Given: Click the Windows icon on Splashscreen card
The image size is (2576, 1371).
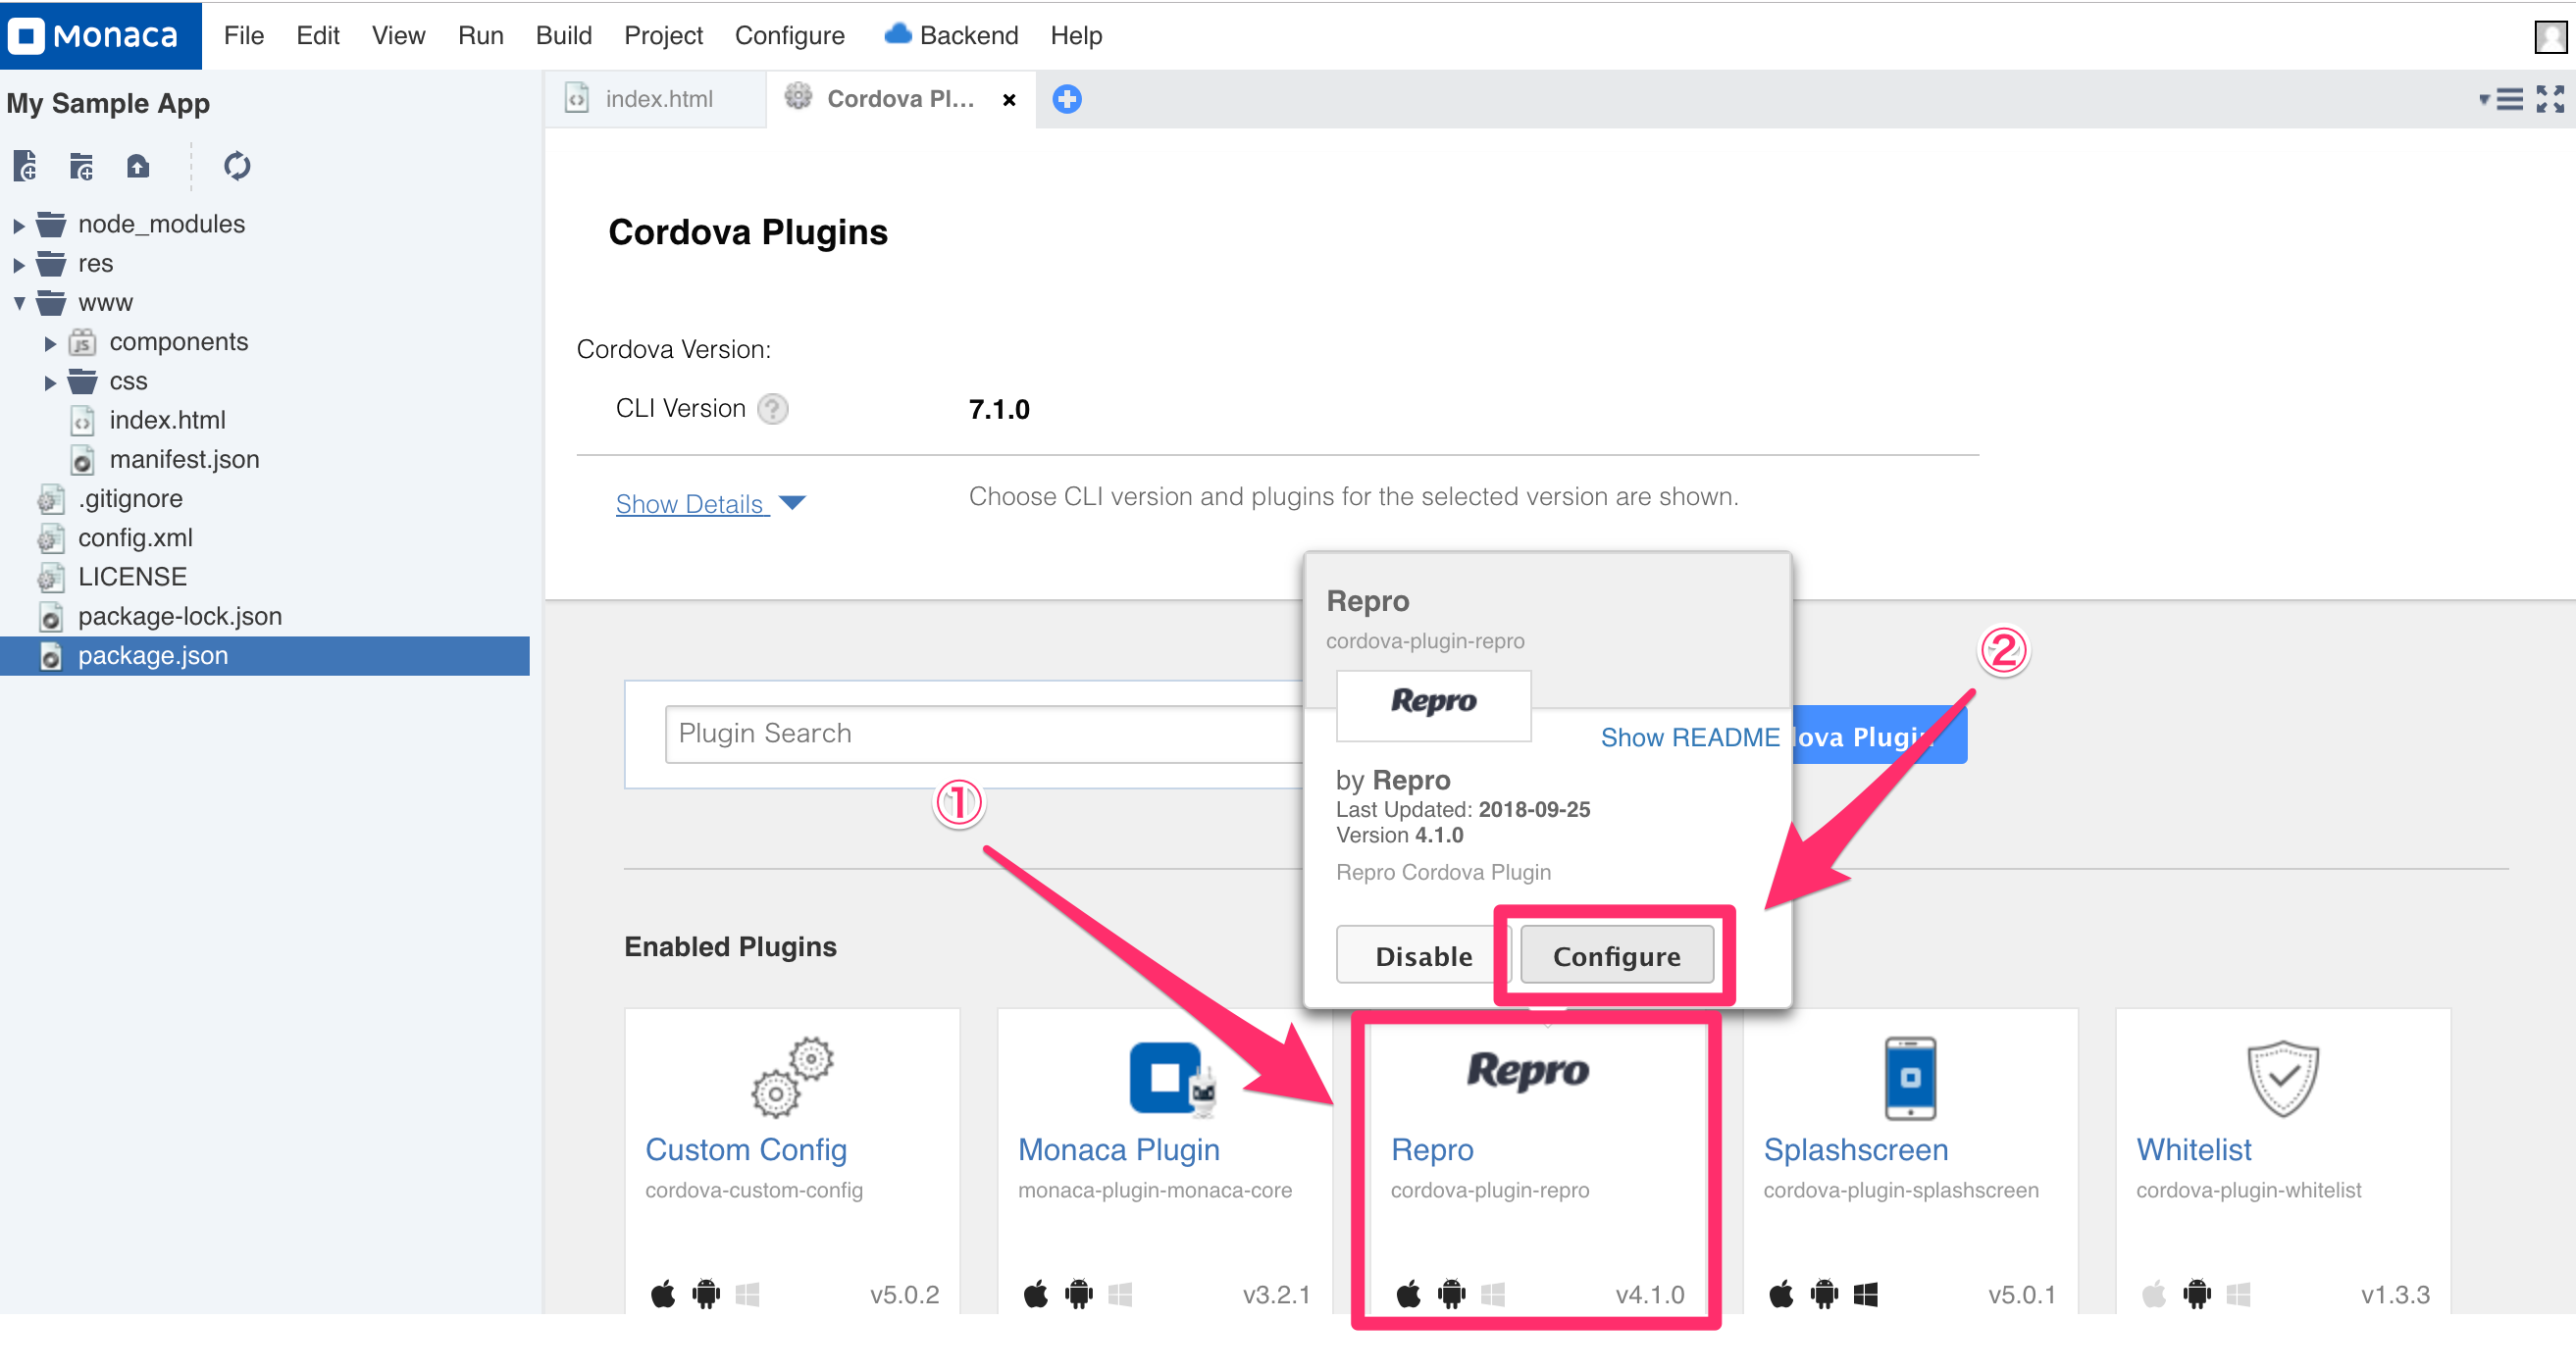Looking at the screenshot, I should (x=1865, y=1295).
